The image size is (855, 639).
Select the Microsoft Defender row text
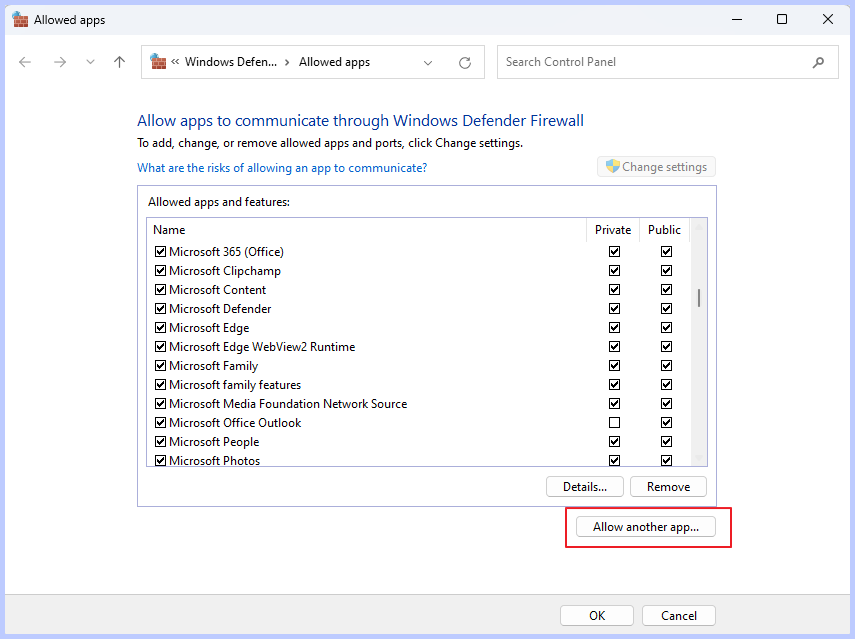220,309
